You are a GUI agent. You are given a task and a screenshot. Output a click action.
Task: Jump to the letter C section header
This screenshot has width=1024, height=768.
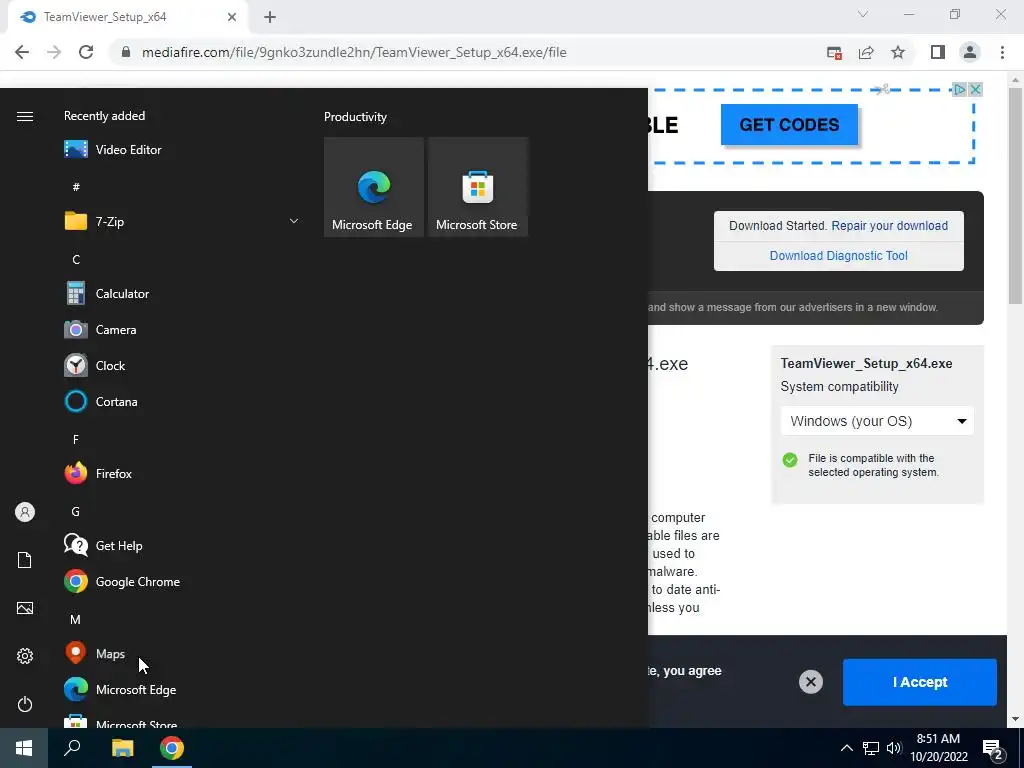pos(76,260)
